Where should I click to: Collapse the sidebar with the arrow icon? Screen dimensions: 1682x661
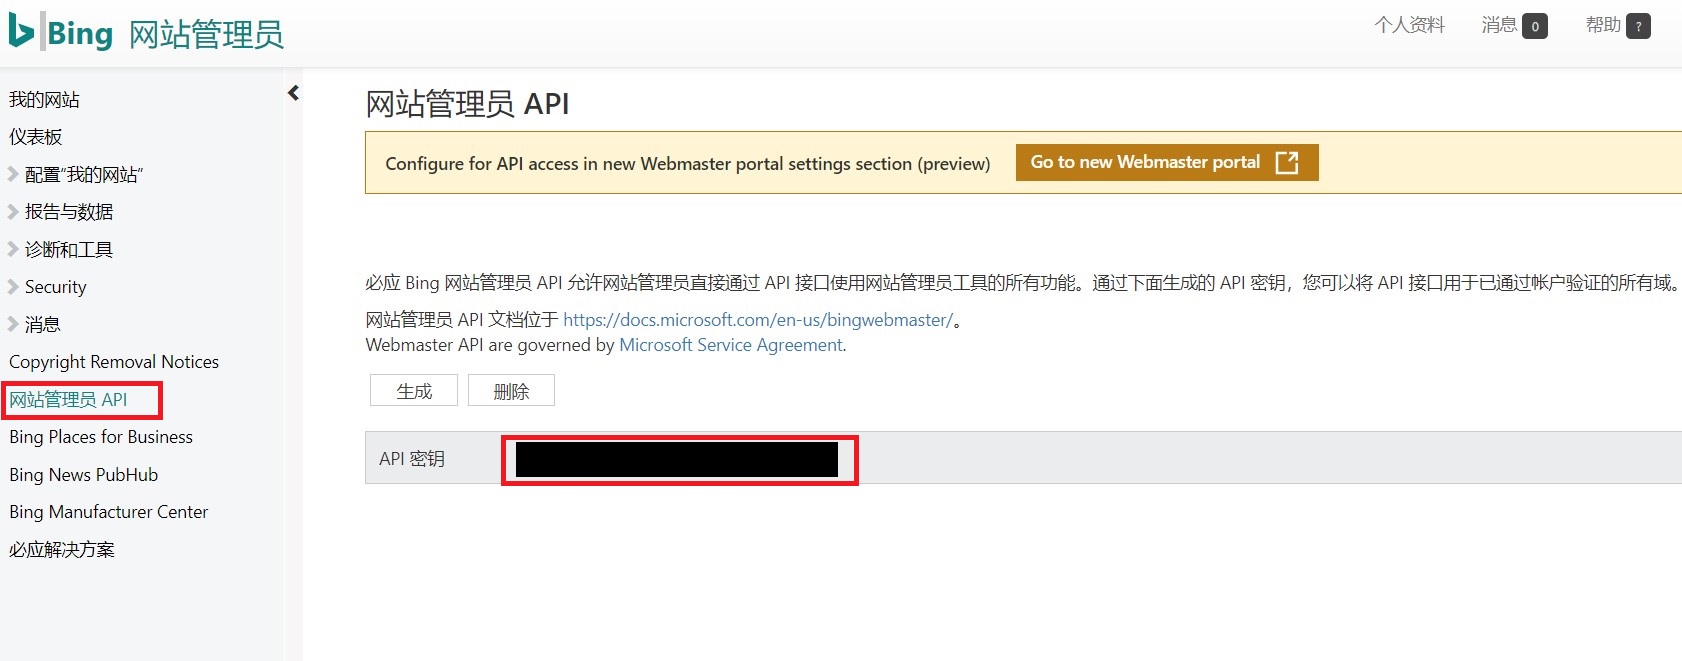pos(293,93)
